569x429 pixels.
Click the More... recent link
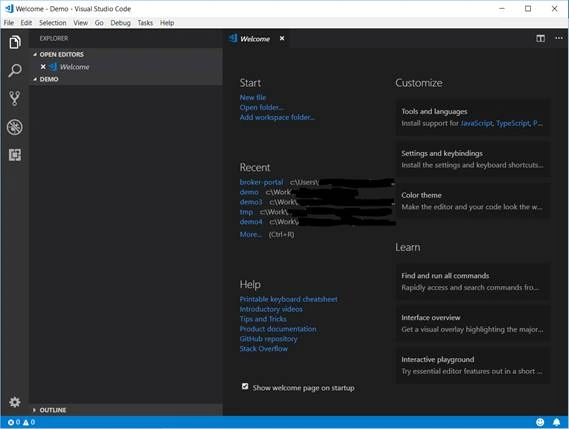click(x=250, y=234)
